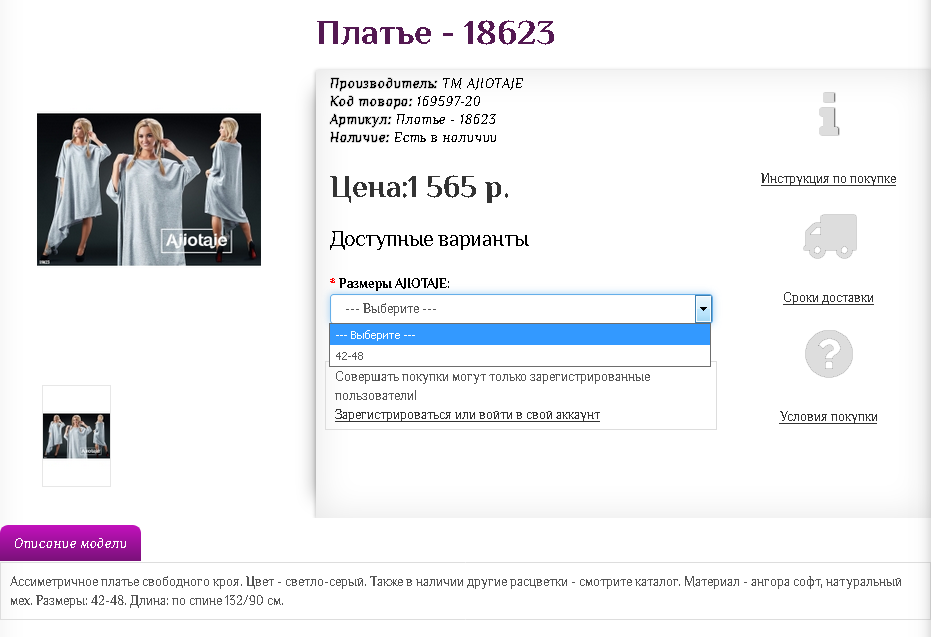
Task: Click the Производитель: TM AJIOTAJE line
Action: tap(426, 83)
